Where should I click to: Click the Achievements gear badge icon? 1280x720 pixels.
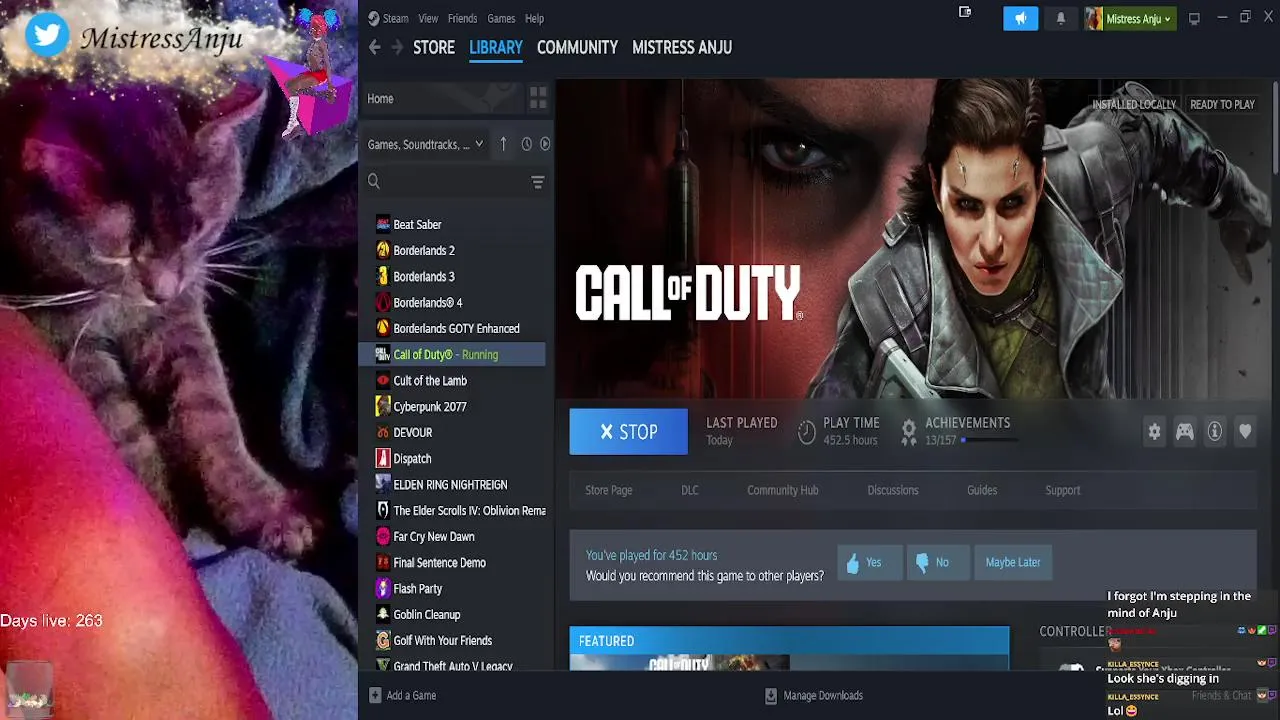(908, 432)
